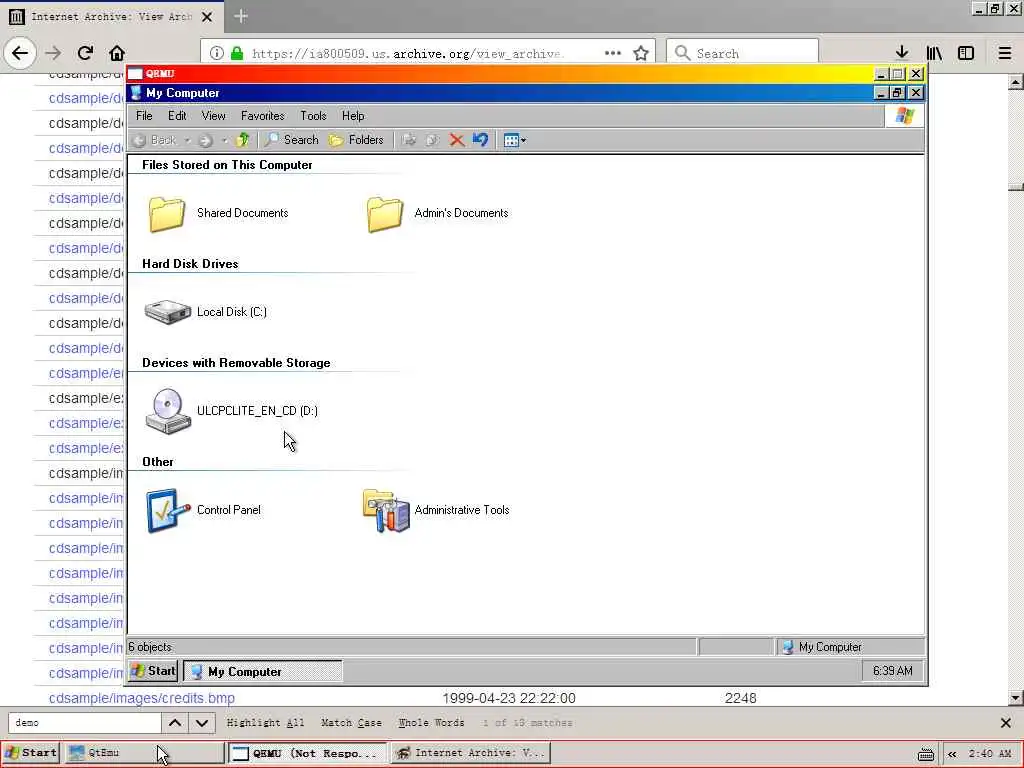Click the host tray on-screen keyboard icon
The image size is (1024, 768).
[x=925, y=754]
